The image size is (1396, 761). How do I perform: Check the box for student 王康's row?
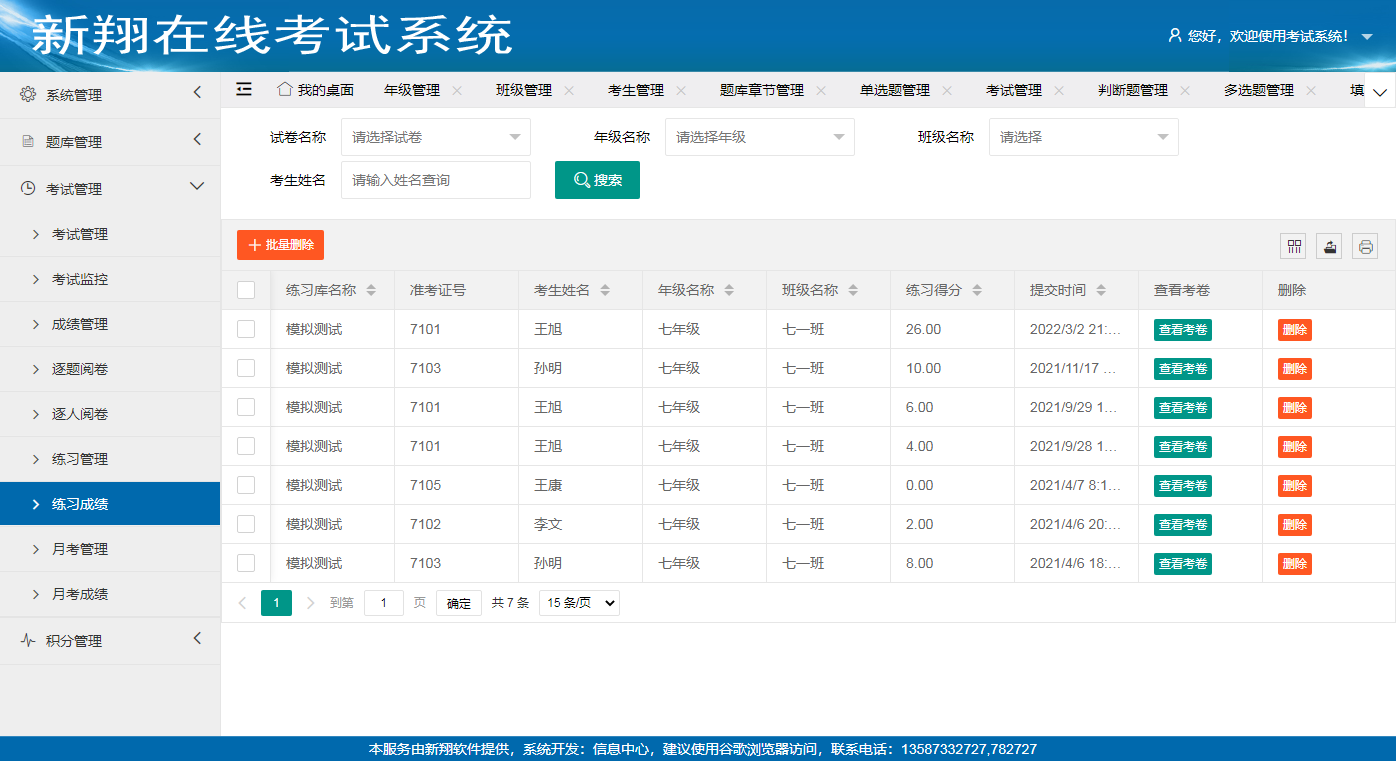tap(246, 485)
